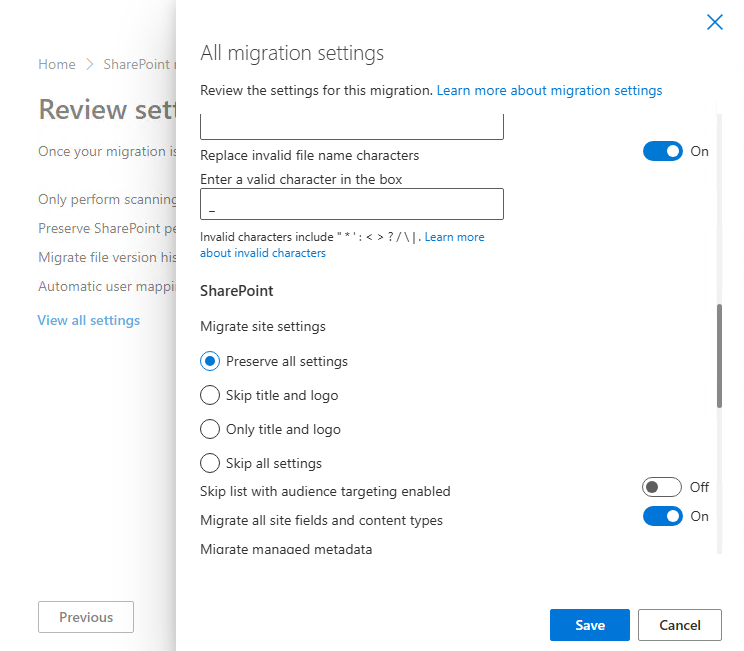Toggle Replace invalid file name characters switch
The height and width of the screenshot is (651, 744).
(662, 151)
